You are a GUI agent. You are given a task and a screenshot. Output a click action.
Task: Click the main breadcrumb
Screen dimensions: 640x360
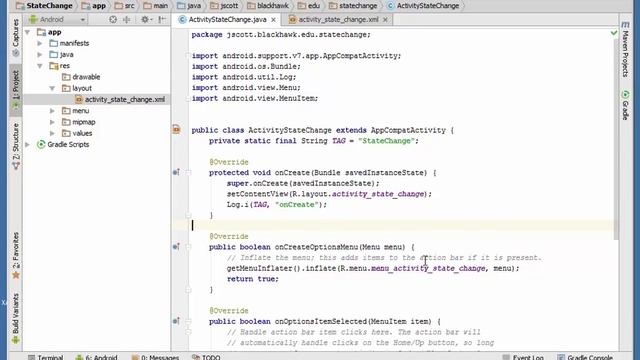156,6
